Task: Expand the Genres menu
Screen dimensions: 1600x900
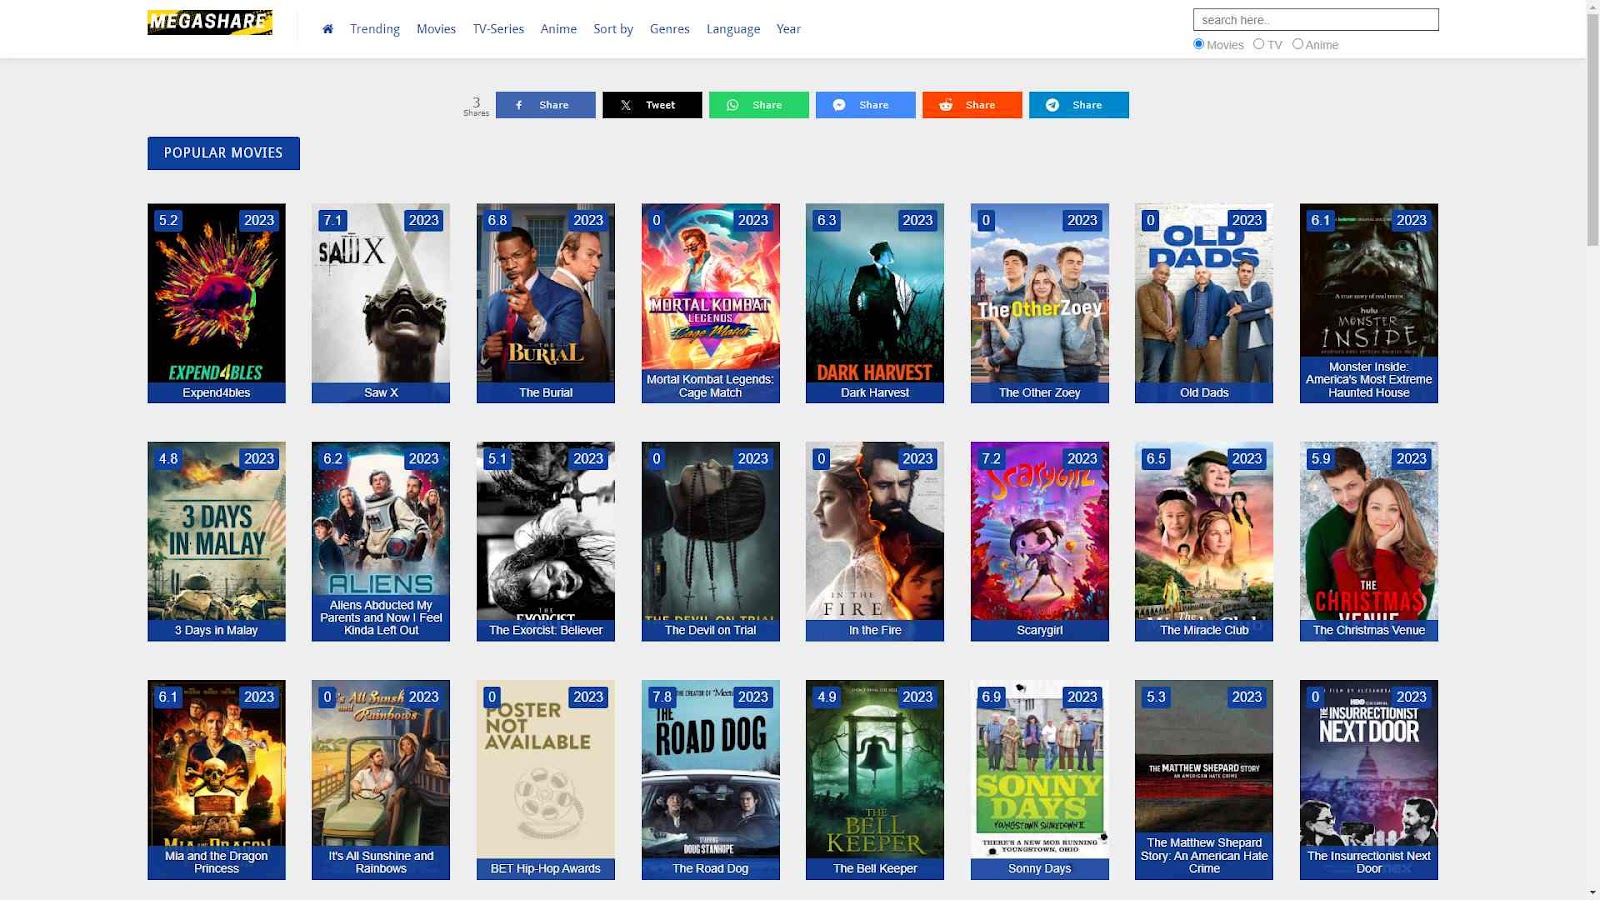Action: click(x=669, y=29)
